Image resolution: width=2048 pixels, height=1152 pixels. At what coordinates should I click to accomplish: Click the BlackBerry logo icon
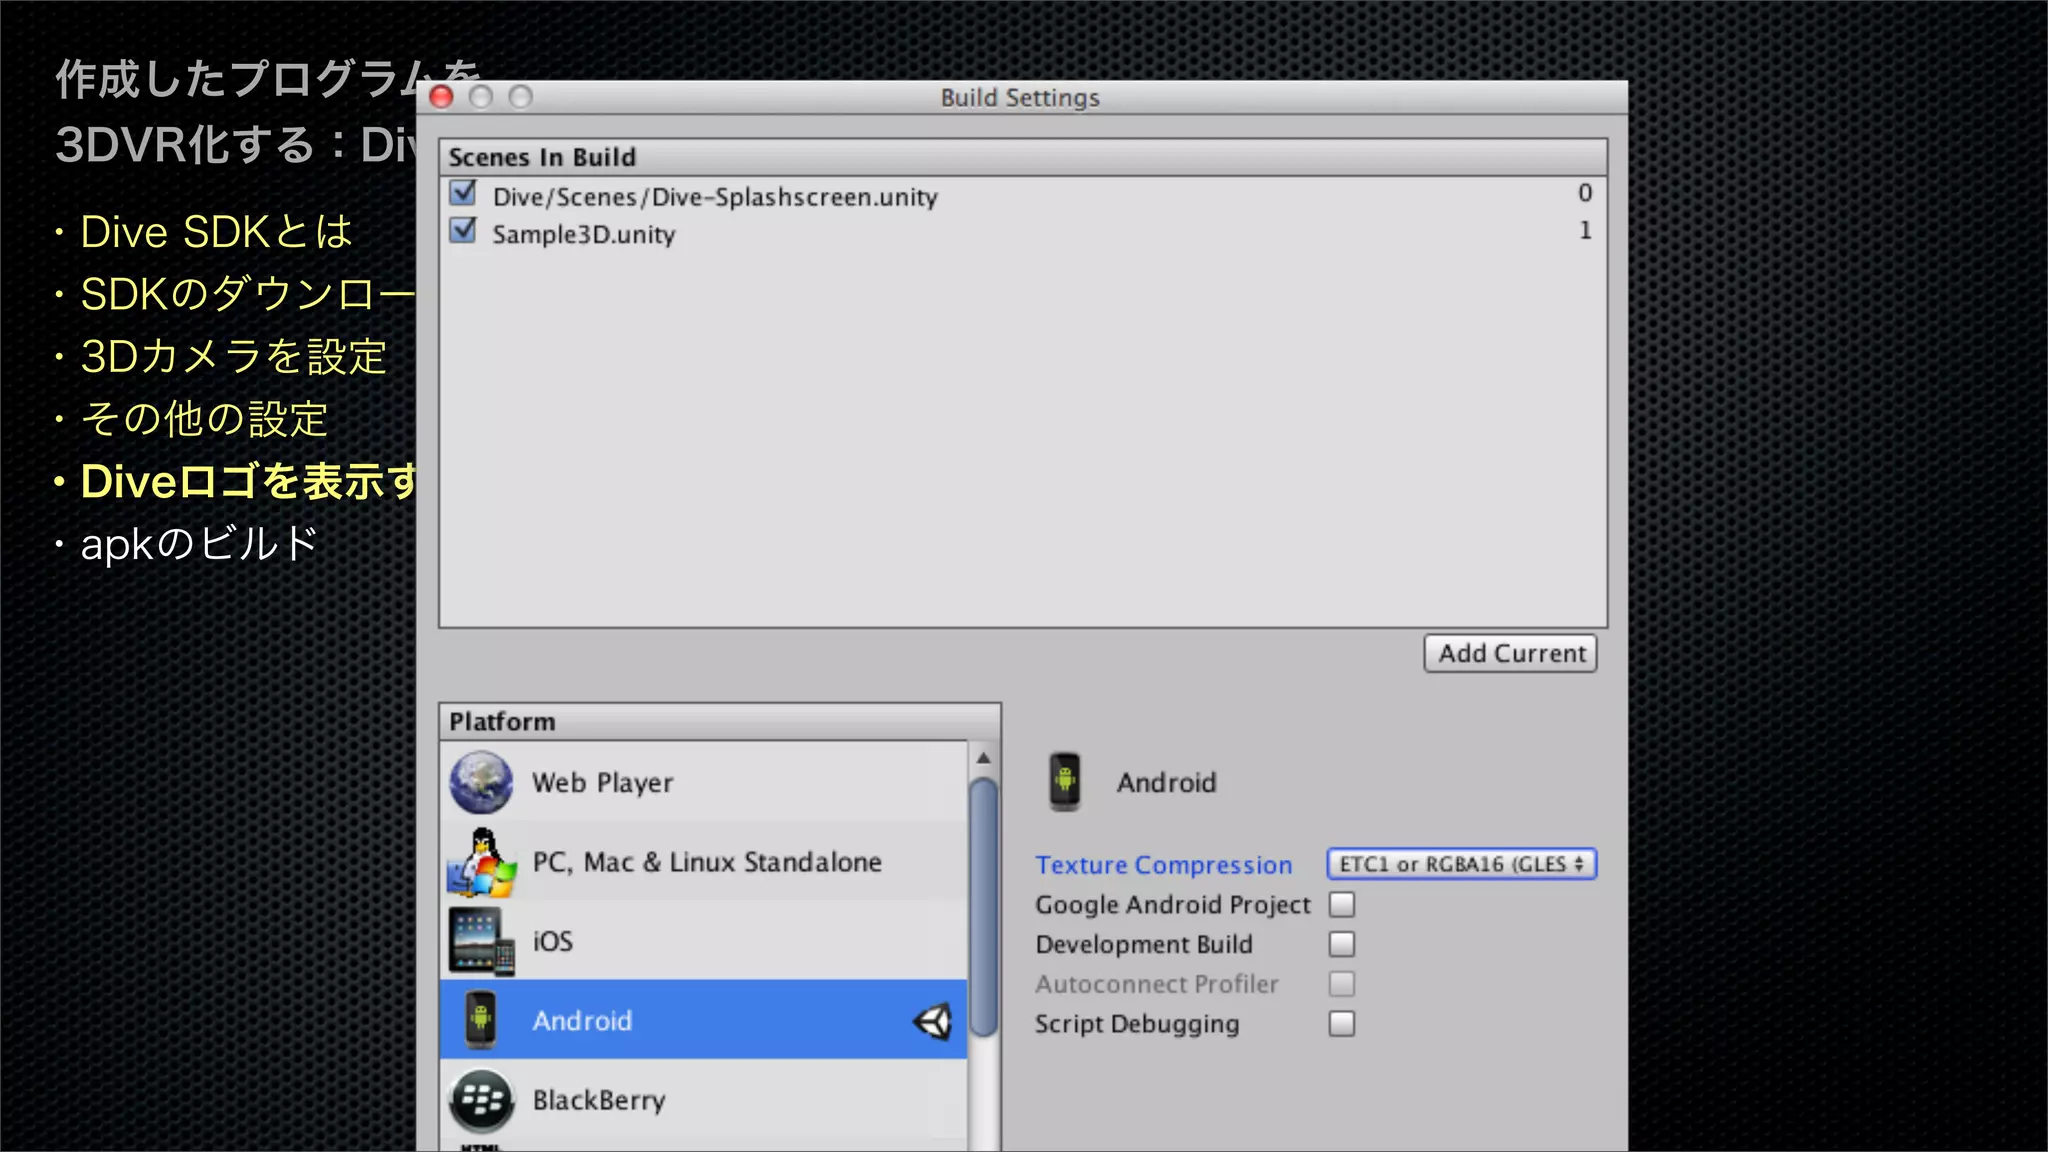click(481, 1100)
